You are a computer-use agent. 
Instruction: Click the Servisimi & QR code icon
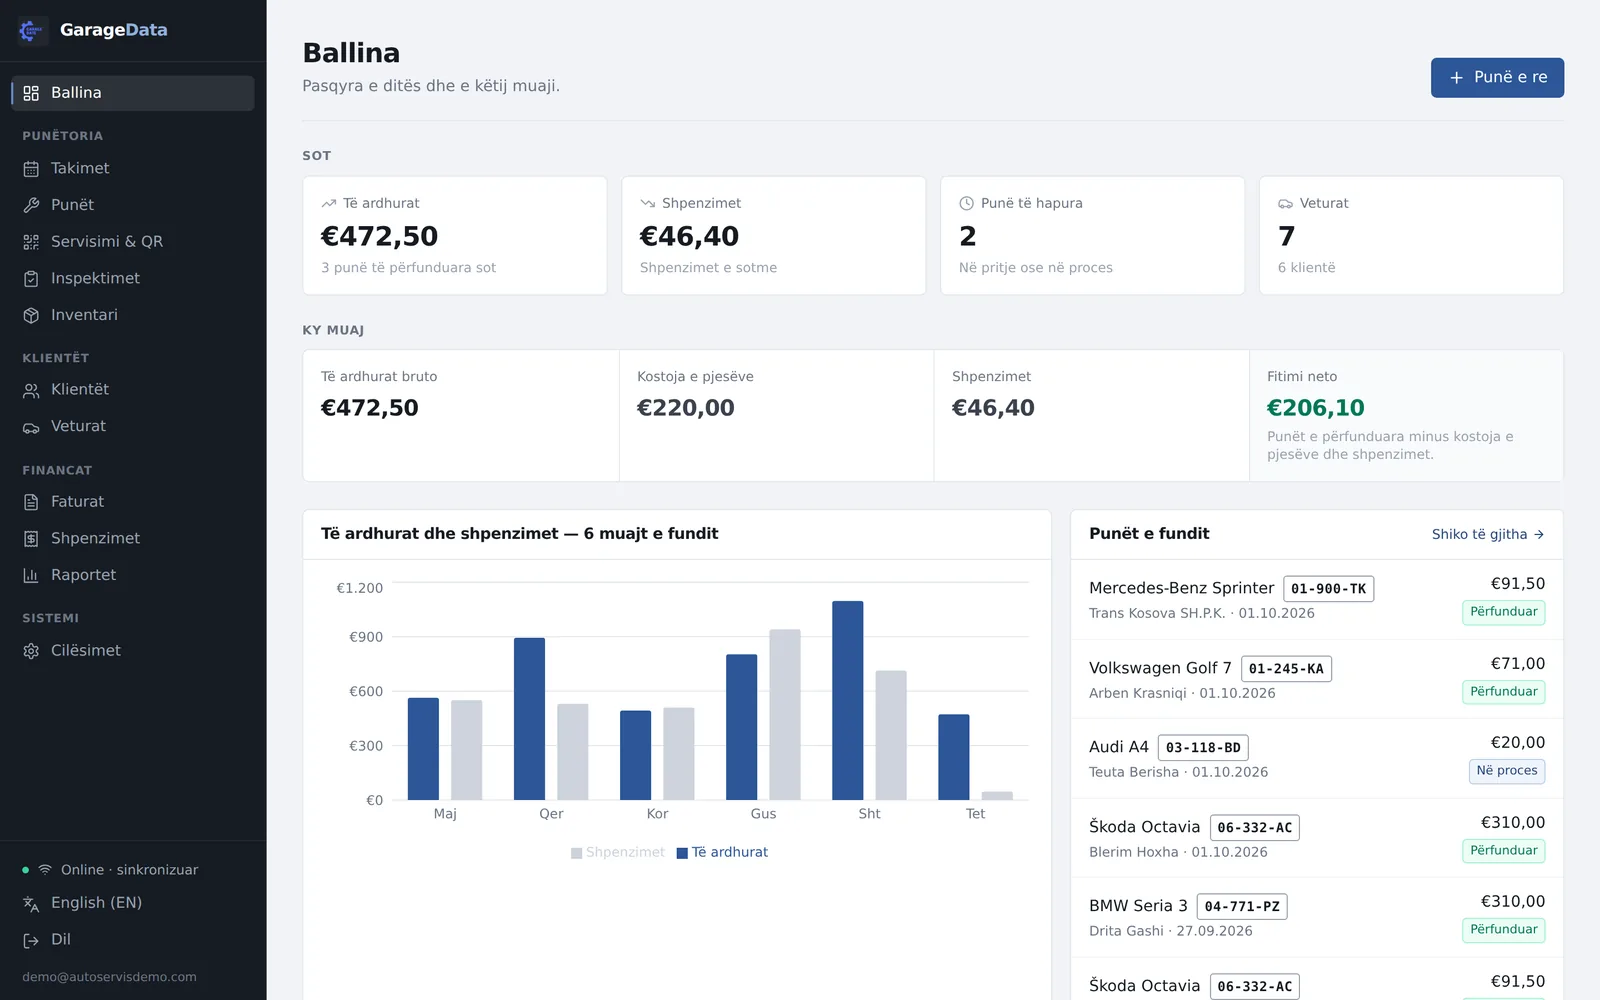[x=31, y=242]
